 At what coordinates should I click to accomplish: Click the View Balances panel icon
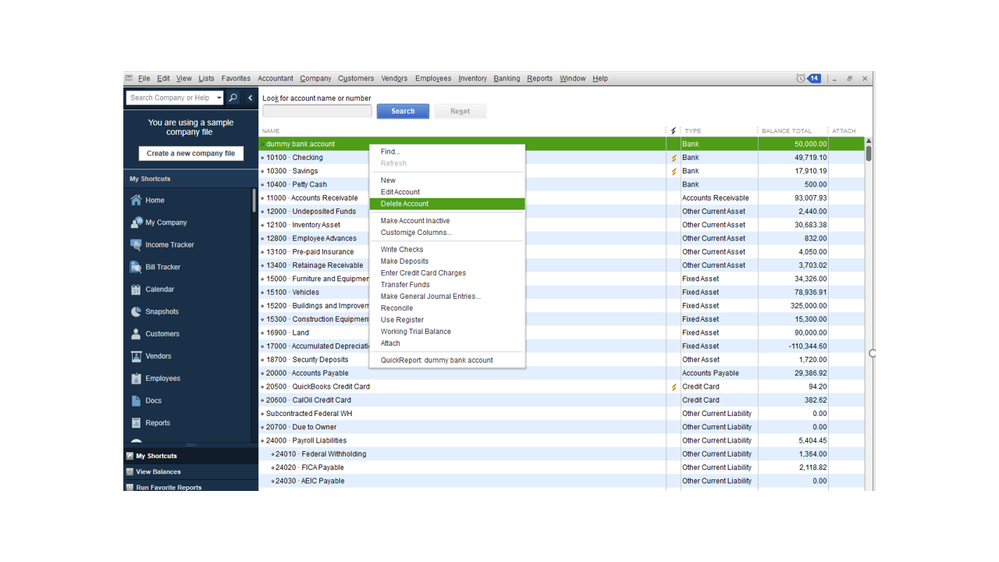pyautogui.click(x=130, y=472)
